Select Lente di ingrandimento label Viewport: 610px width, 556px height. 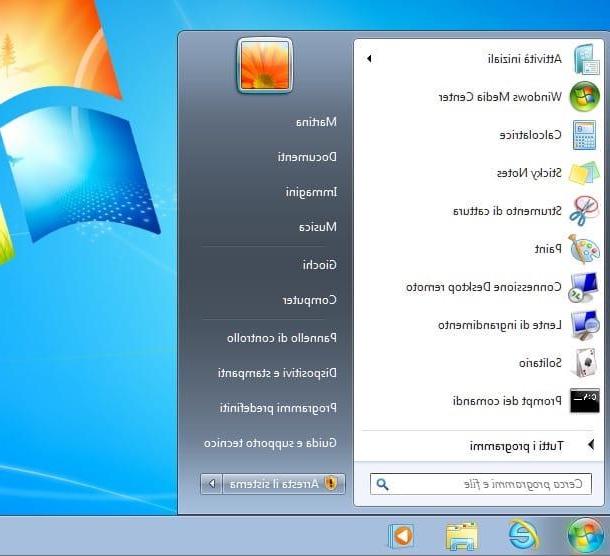[500, 325]
